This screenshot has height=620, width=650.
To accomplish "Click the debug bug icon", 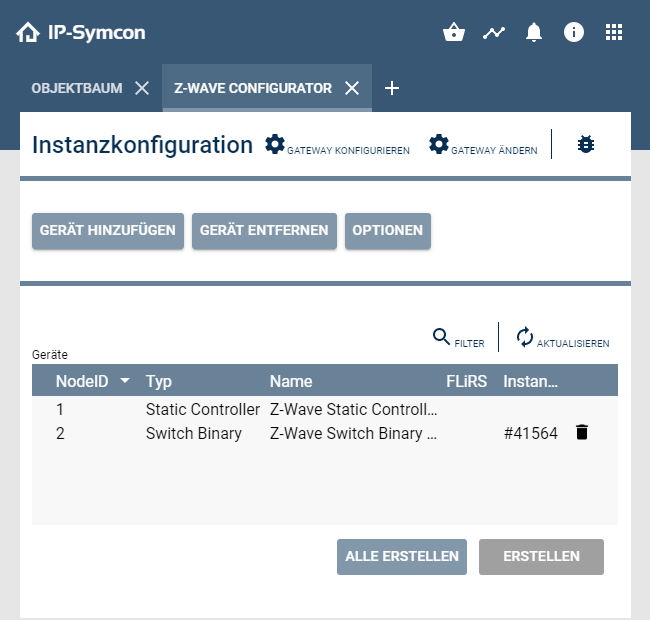I will 586,145.
